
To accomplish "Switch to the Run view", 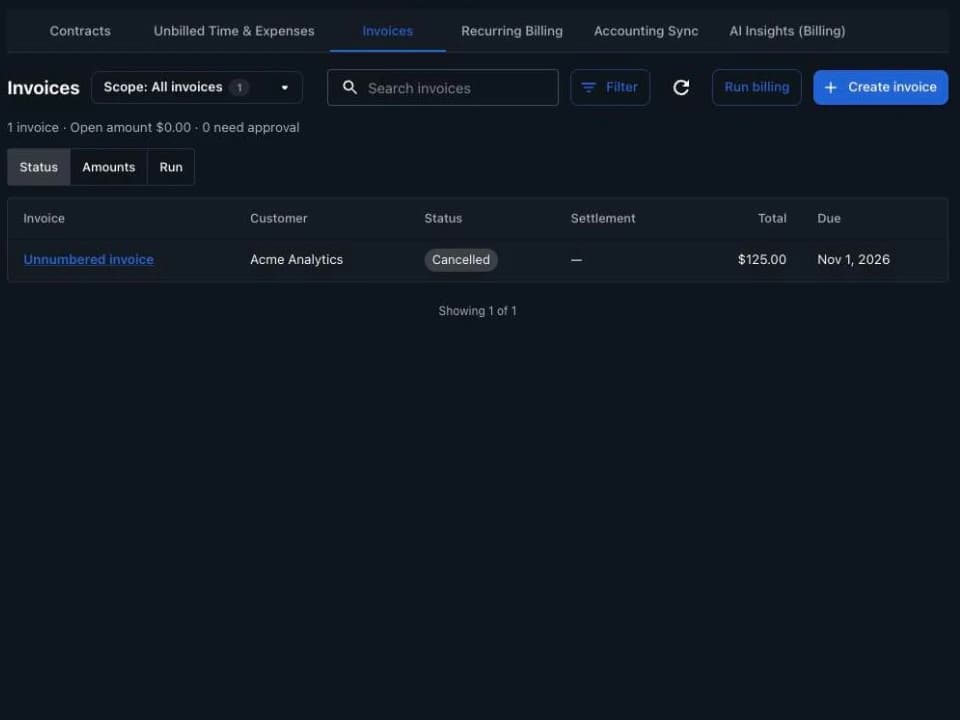I will [171, 167].
